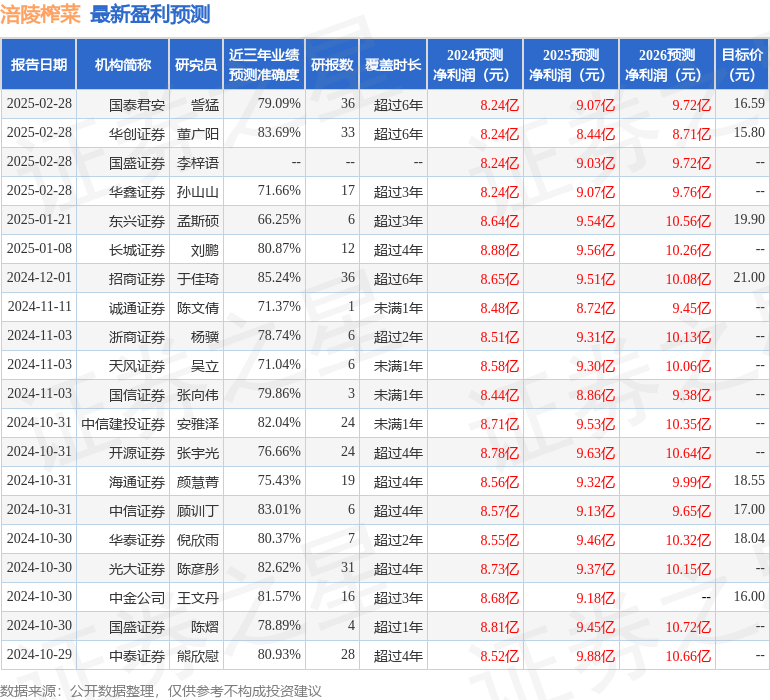The height and width of the screenshot is (700, 770).
Task: Open the 招商证券 institution entry
Action: (x=137, y=278)
